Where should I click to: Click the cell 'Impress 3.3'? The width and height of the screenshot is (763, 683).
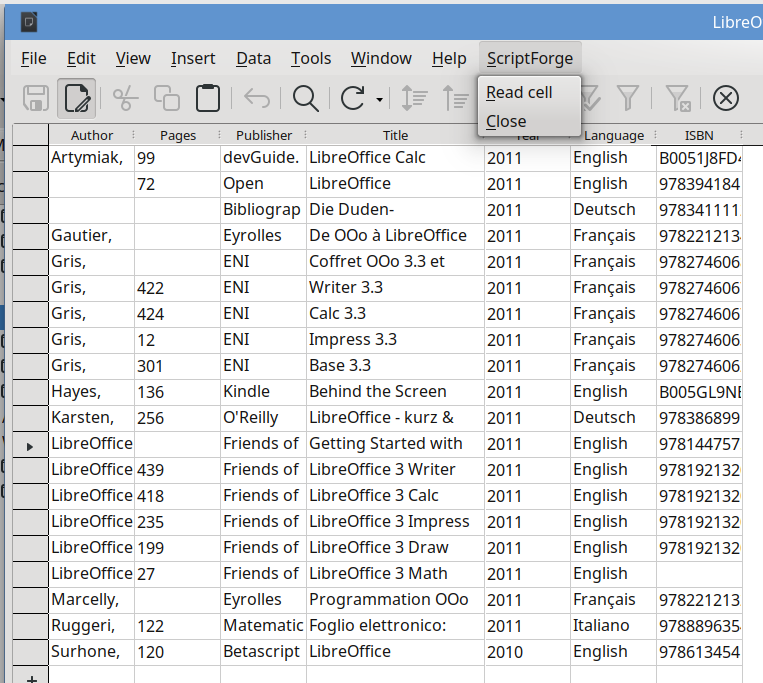click(395, 340)
